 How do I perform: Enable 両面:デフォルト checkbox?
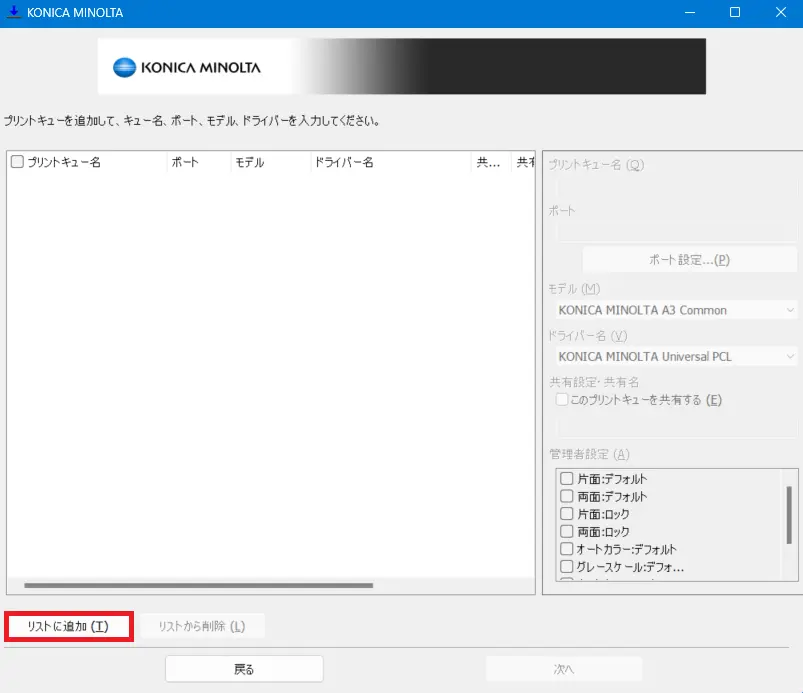567,497
